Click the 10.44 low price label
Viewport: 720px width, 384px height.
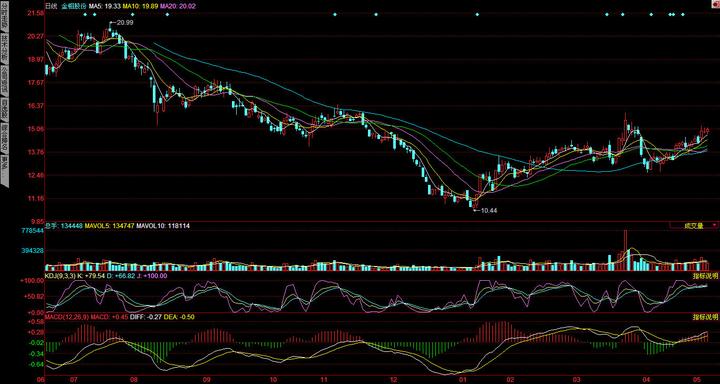489,210
